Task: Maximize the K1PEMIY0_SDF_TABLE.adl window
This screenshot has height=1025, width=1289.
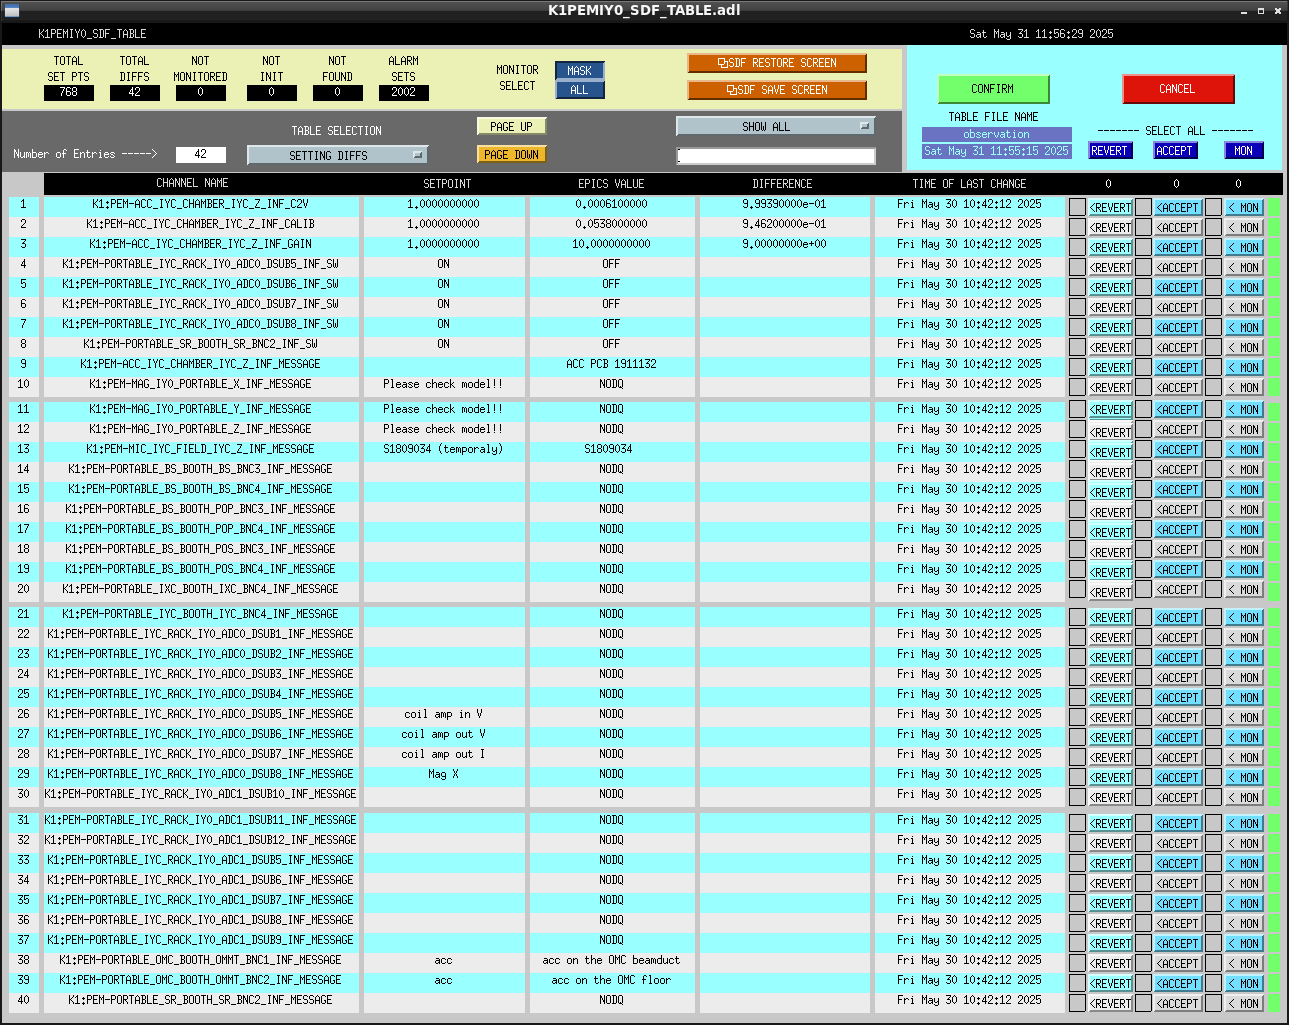Action: (x=1261, y=10)
